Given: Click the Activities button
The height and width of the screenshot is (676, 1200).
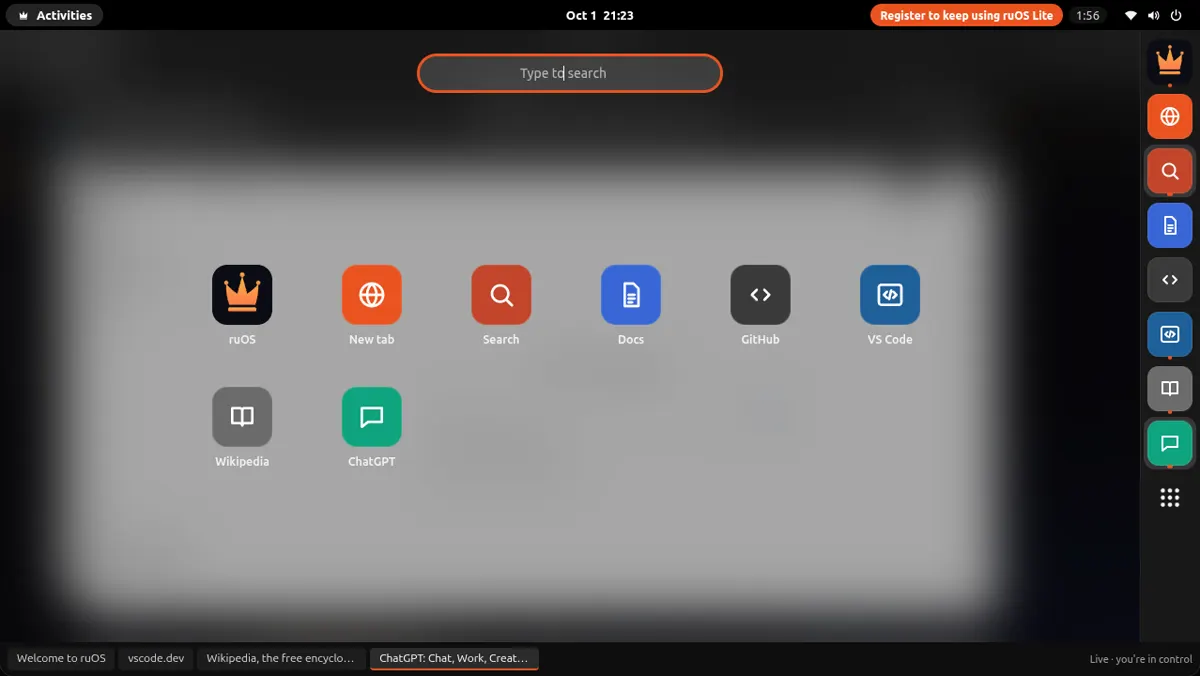Looking at the screenshot, I should (x=55, y=15).
